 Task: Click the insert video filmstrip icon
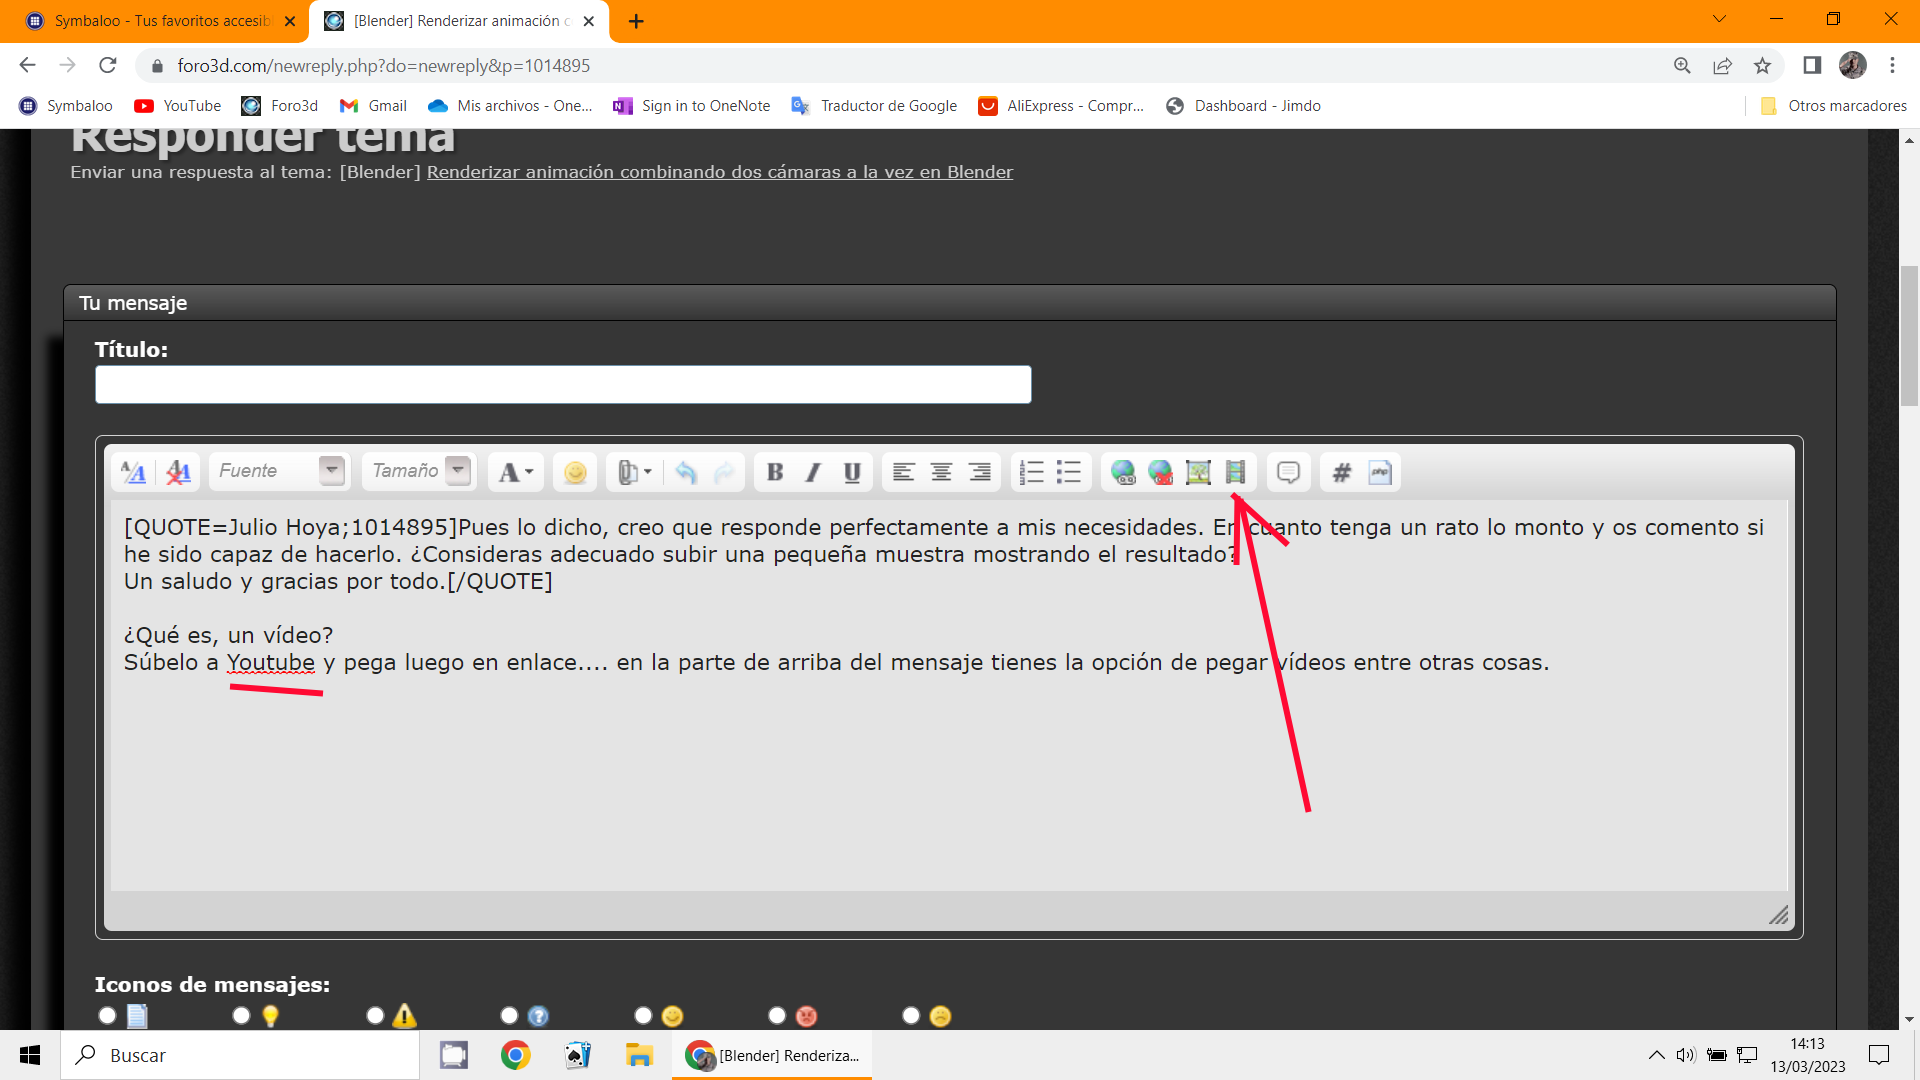click(x=1236, y=472)
